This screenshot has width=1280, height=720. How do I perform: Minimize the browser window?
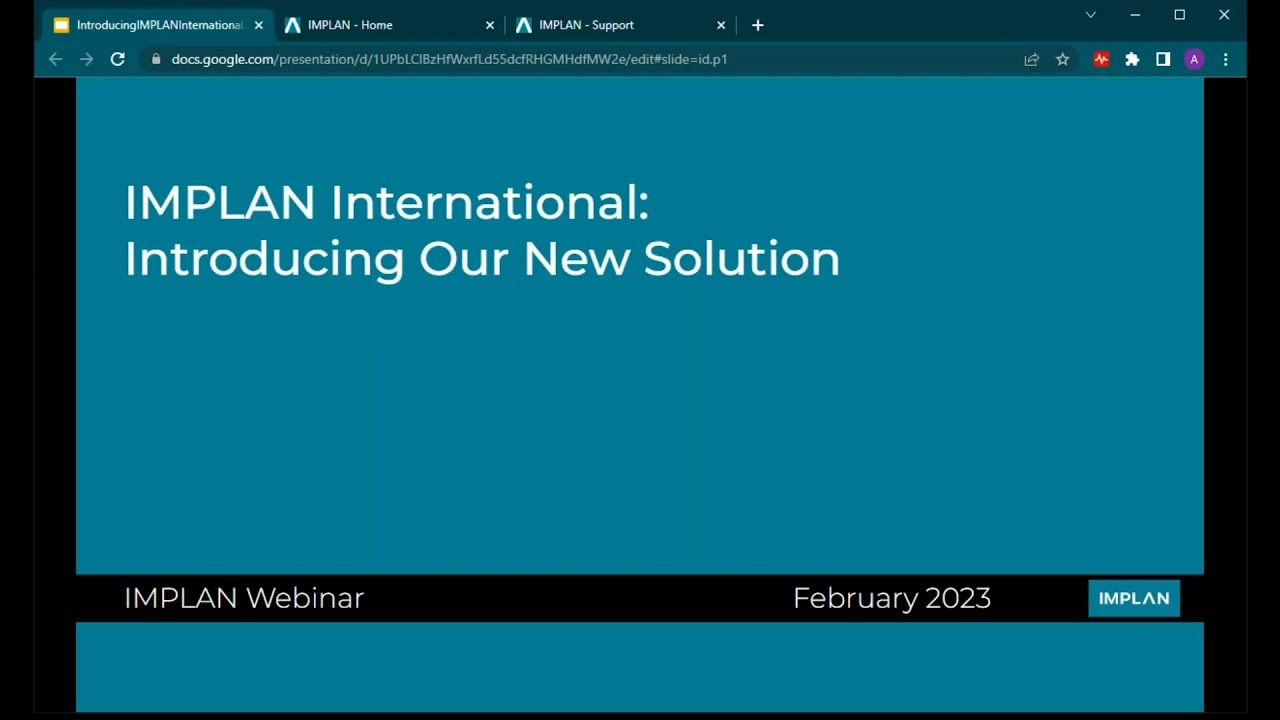[1135, 15]
